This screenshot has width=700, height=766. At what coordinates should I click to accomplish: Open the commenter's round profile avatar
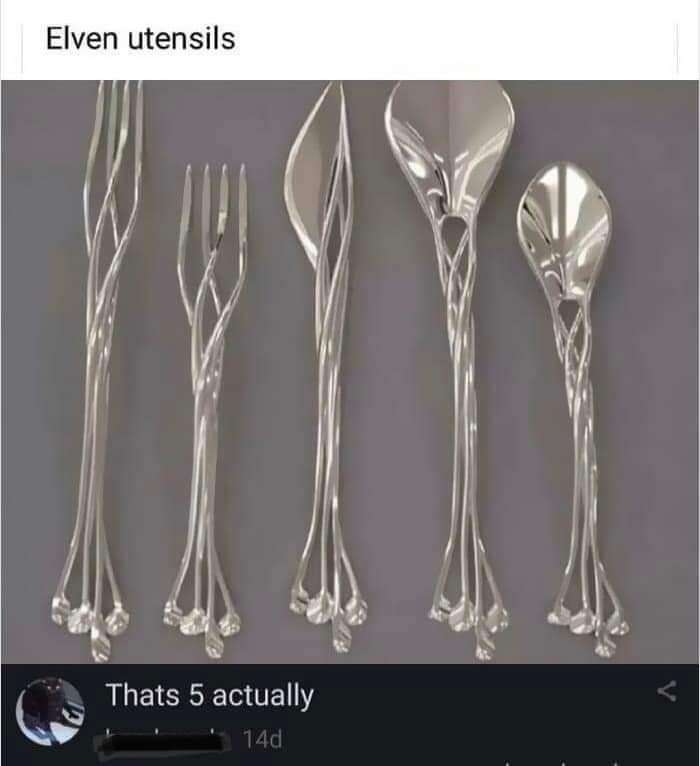coord(49,711)
